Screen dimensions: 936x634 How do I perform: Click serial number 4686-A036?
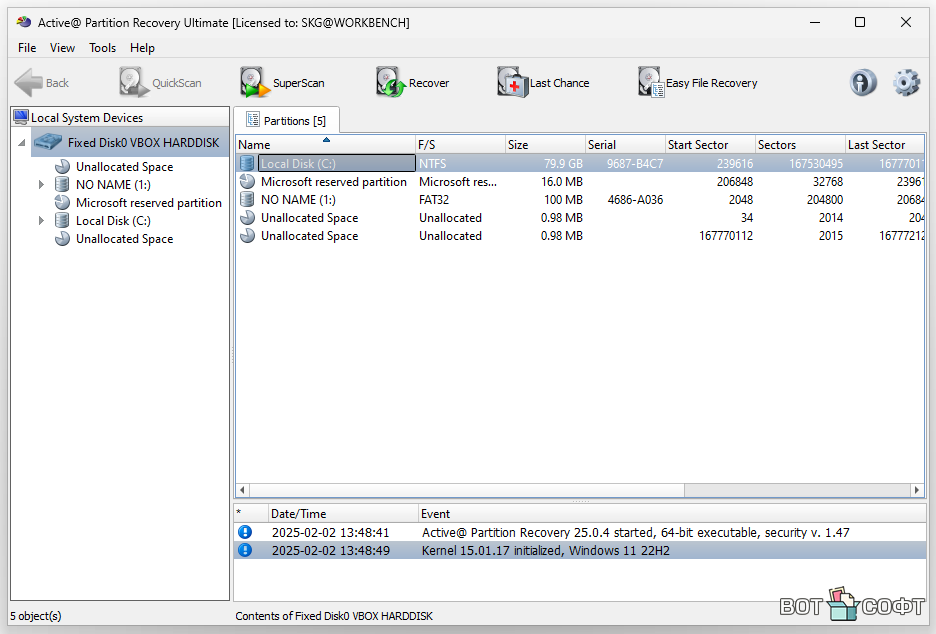[x=635, y=199]
